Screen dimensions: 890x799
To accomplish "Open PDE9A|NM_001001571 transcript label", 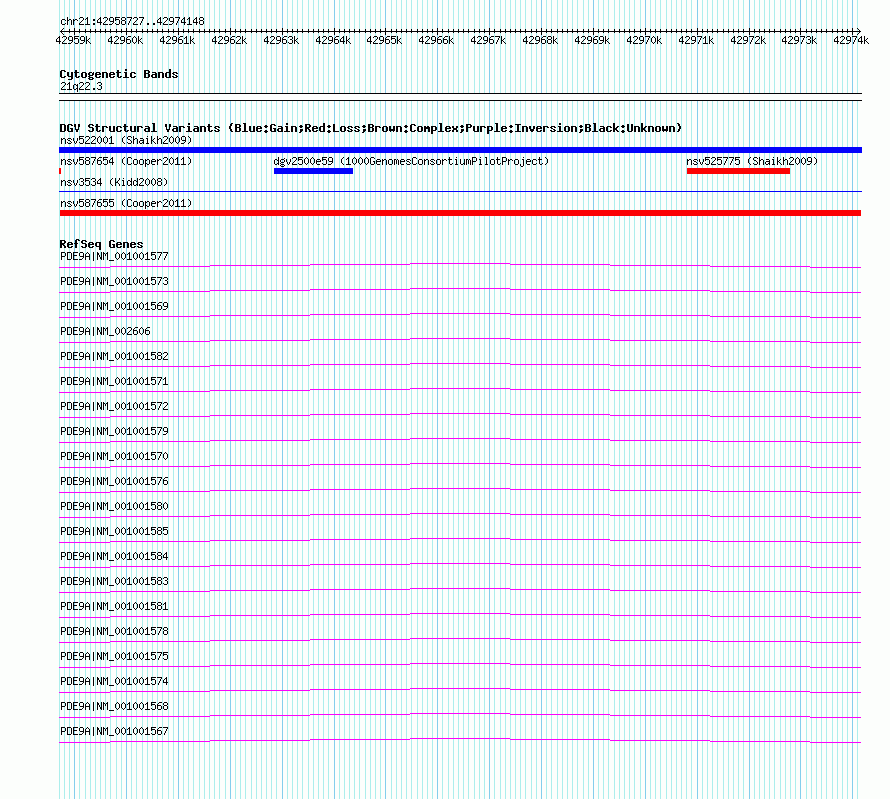I will pyautogui.click(x=114, y=381).
